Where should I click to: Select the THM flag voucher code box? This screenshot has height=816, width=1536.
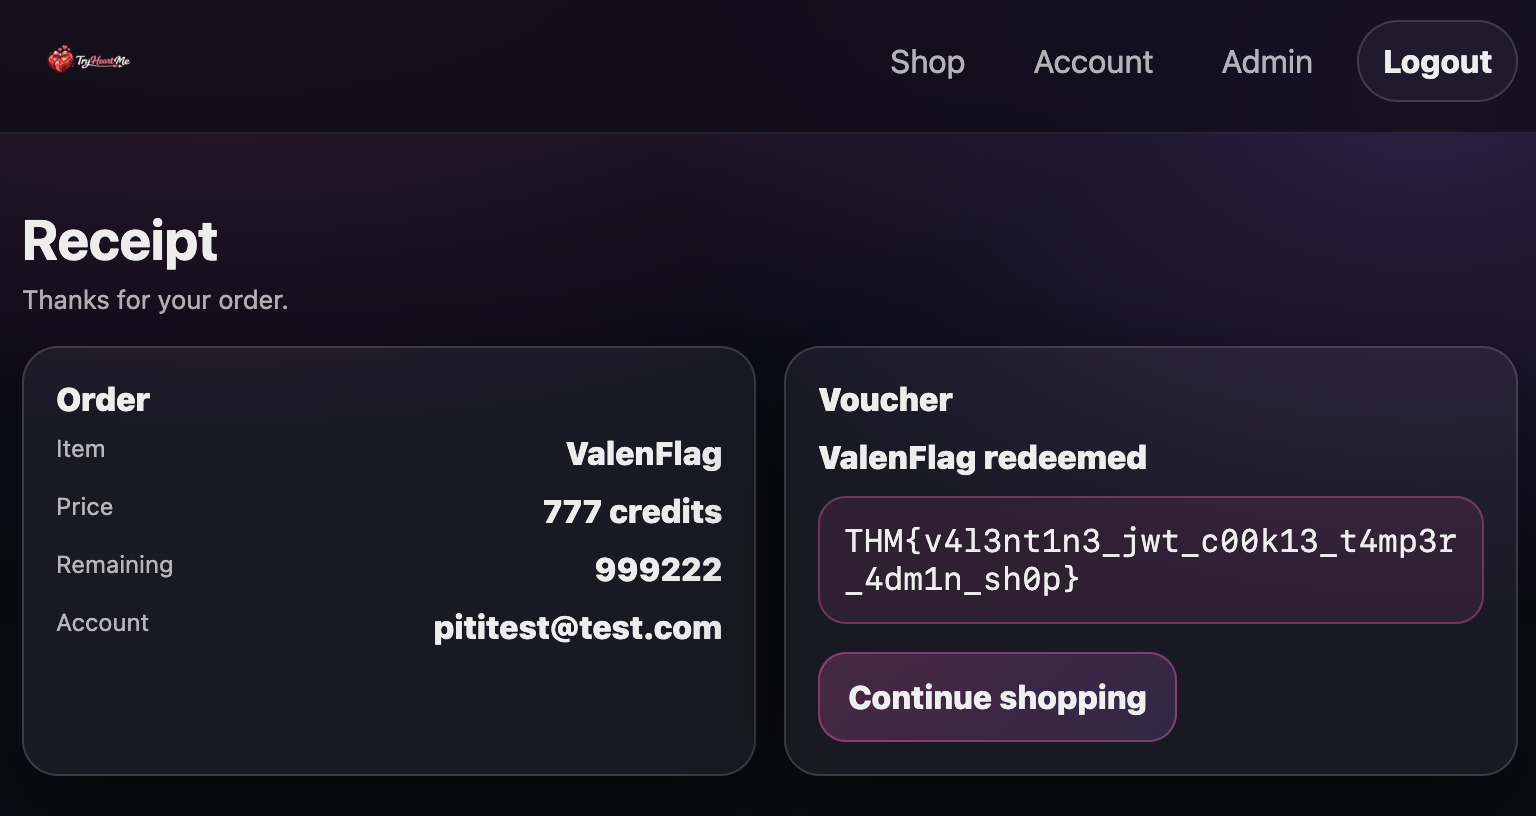[x=1150, y=560]
